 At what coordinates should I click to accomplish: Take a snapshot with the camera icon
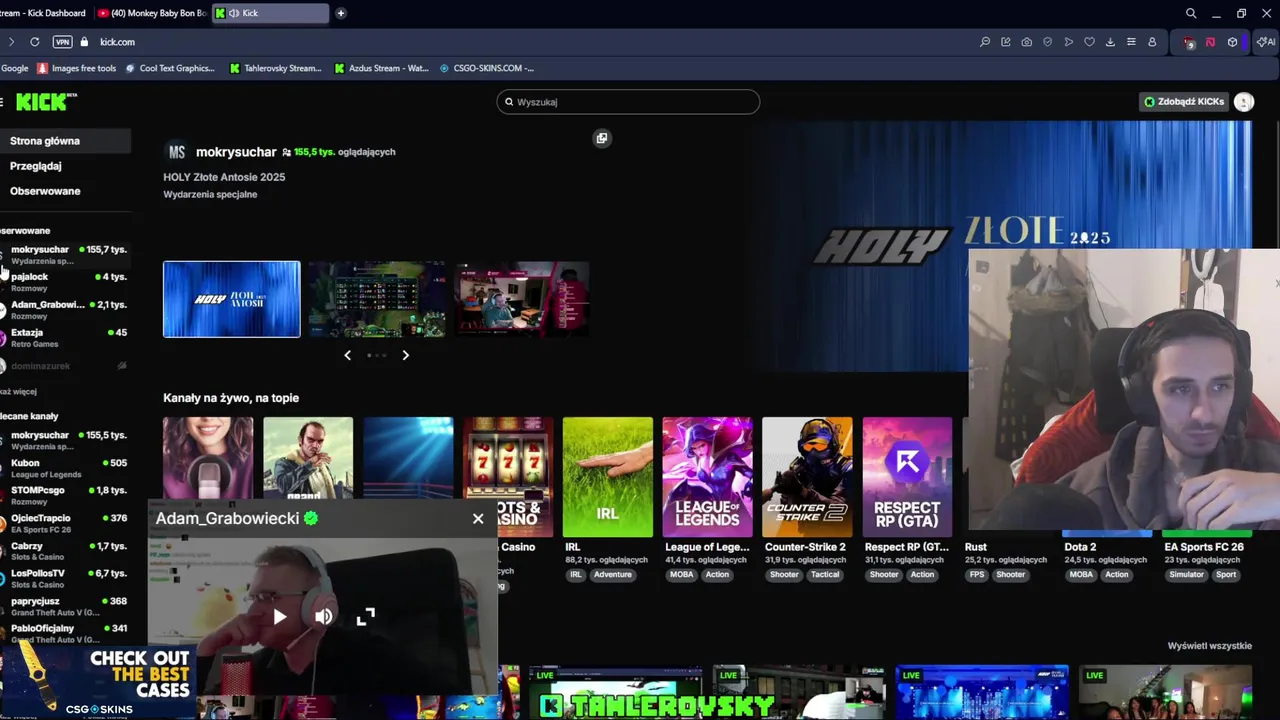click(x=1027, y=42)
